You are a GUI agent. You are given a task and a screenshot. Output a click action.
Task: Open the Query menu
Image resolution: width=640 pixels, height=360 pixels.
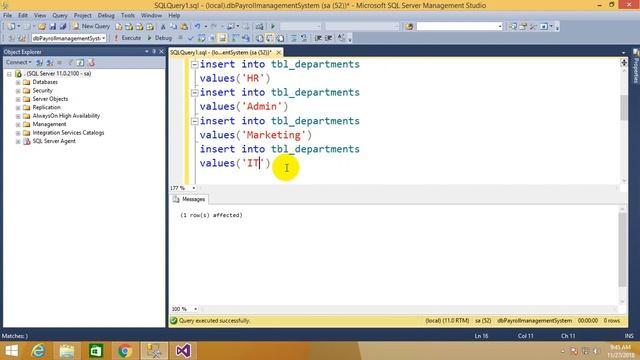click(x=60, y=15)
